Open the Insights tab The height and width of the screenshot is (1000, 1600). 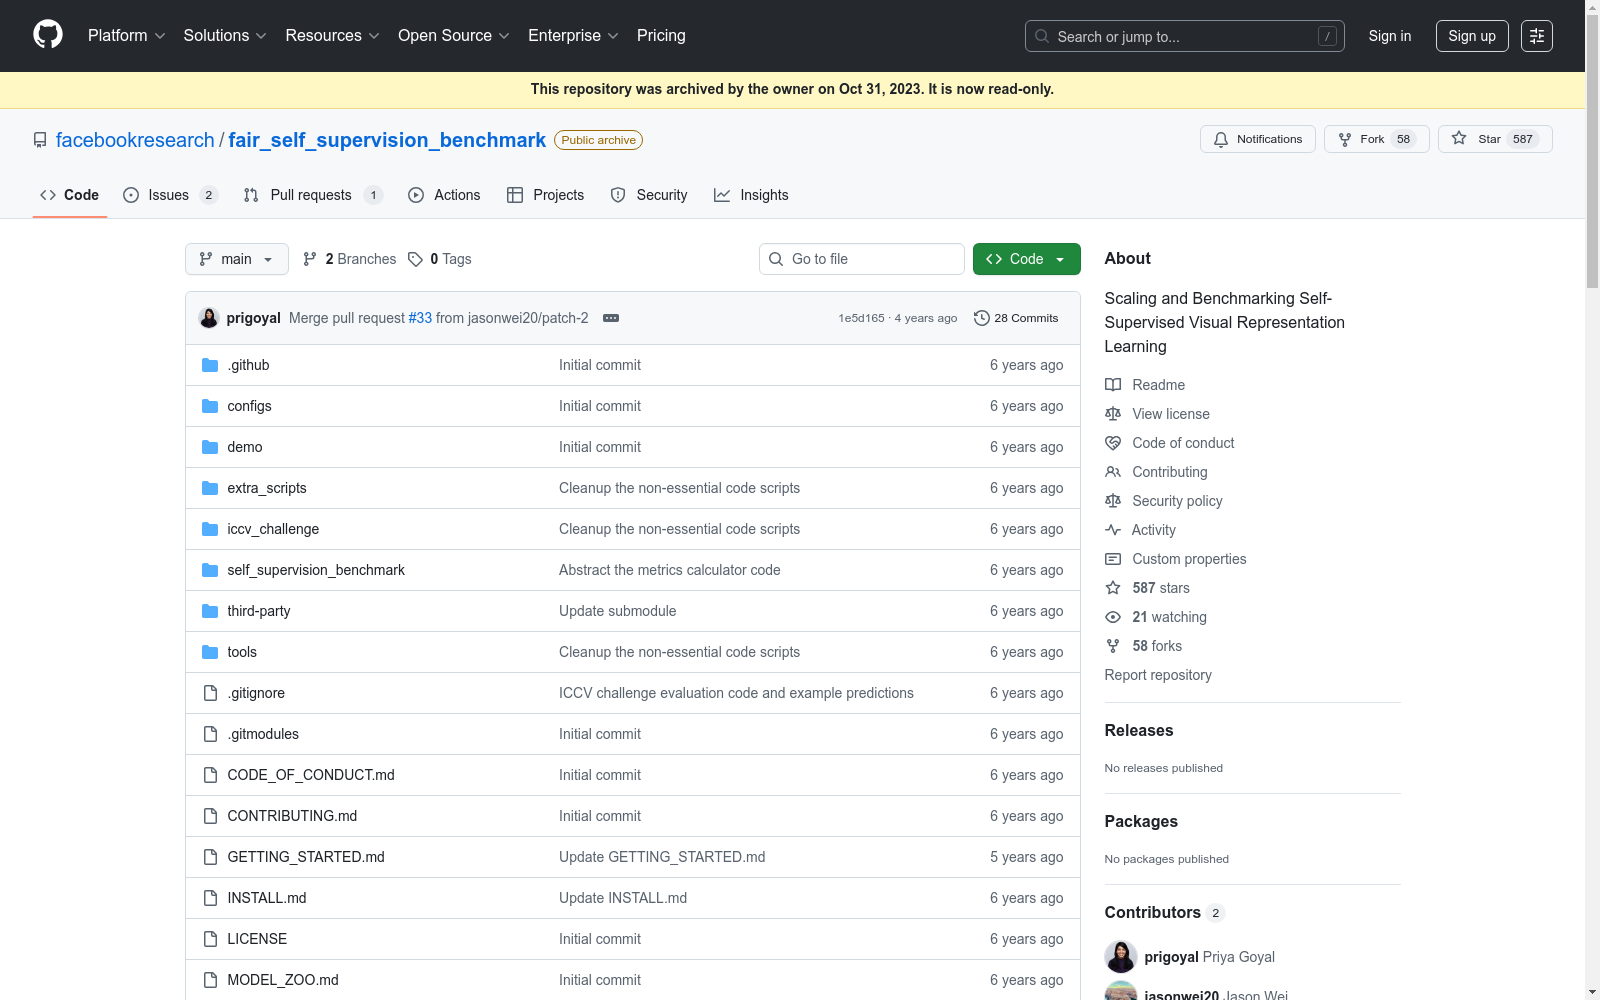point(751,195)
